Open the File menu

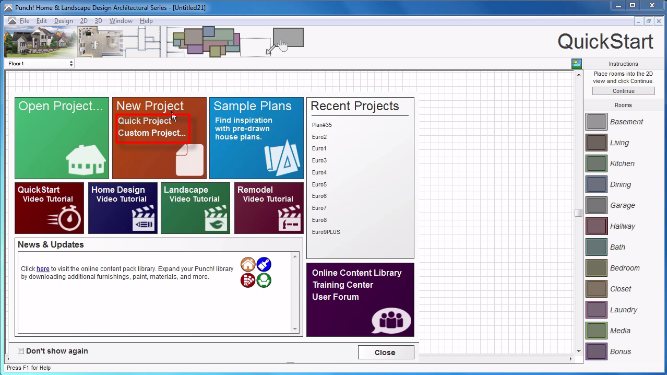24,20
